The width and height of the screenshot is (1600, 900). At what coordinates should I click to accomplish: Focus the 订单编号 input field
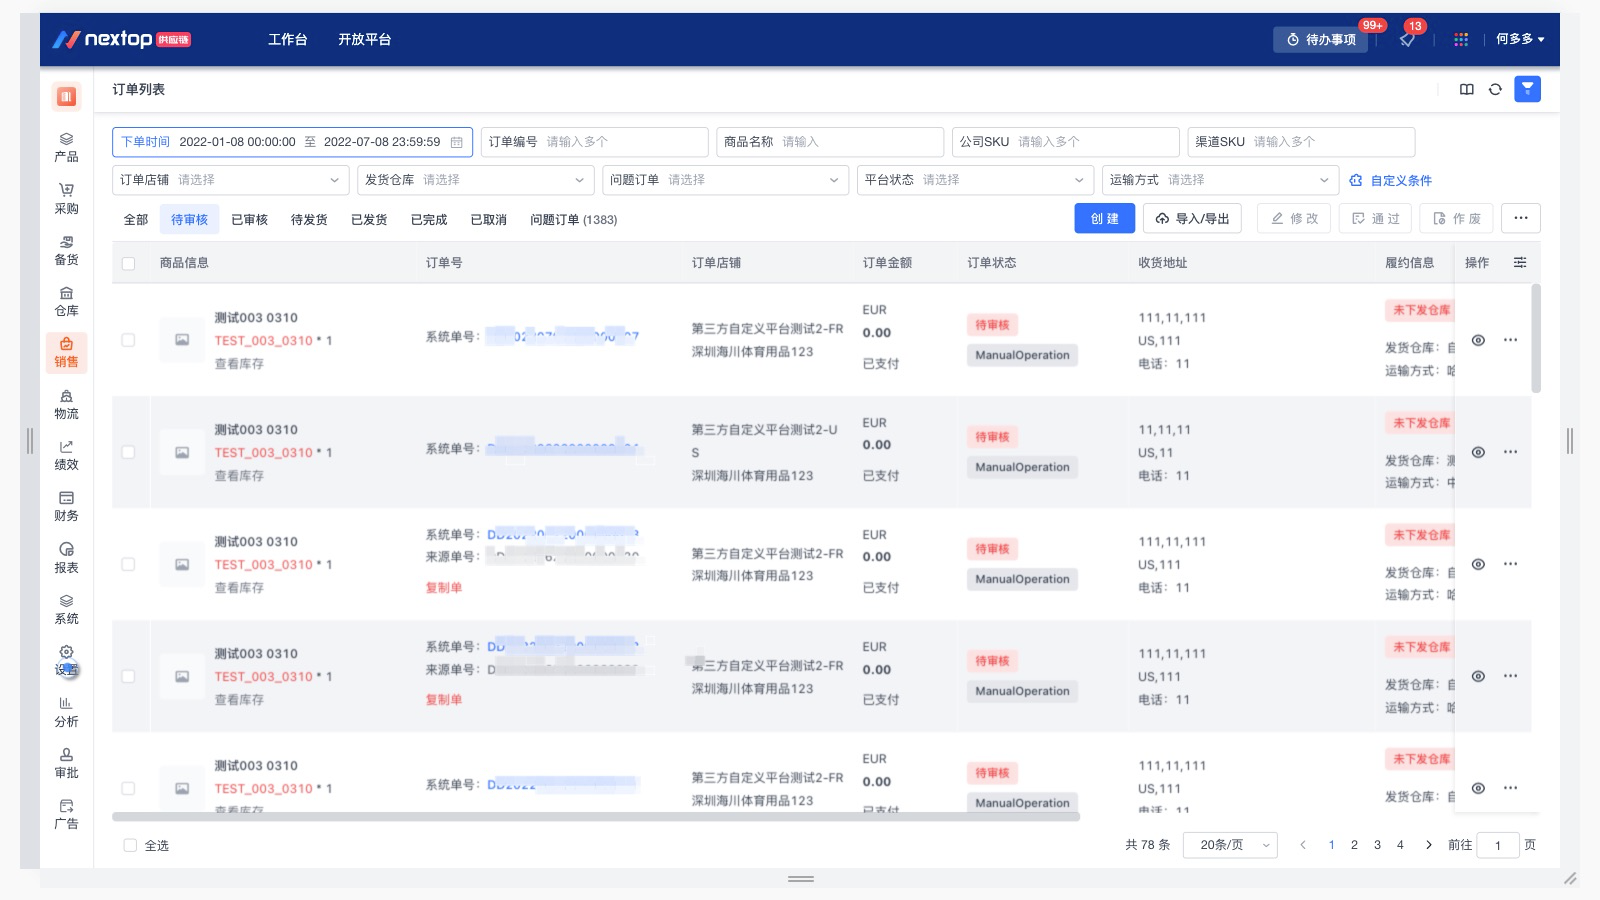[594, 142]
